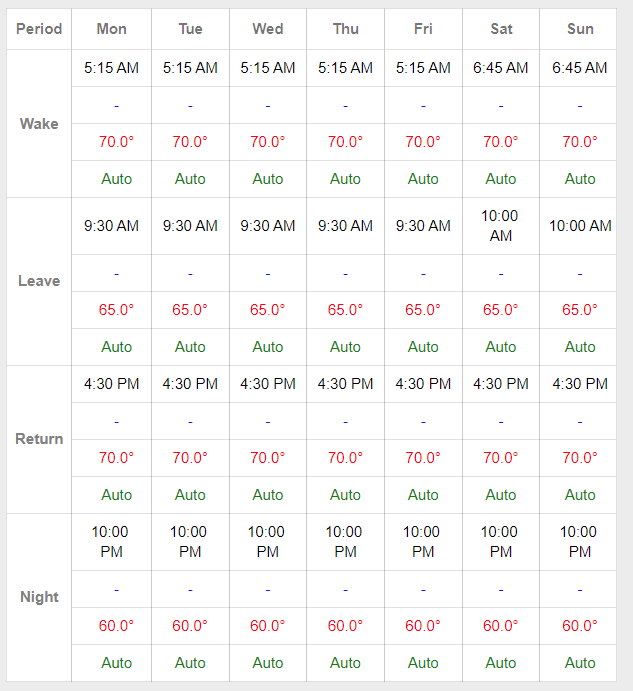This screenshot has width=633, height=691.
Task: Click Sunday's Wake cool setpoint dash
Action: pyautogui.click(x=580, y=106)
